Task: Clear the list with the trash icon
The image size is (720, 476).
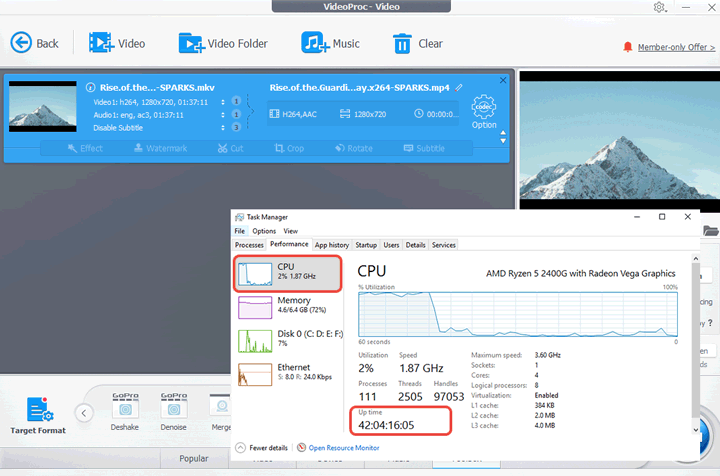Action: [417, 43]
